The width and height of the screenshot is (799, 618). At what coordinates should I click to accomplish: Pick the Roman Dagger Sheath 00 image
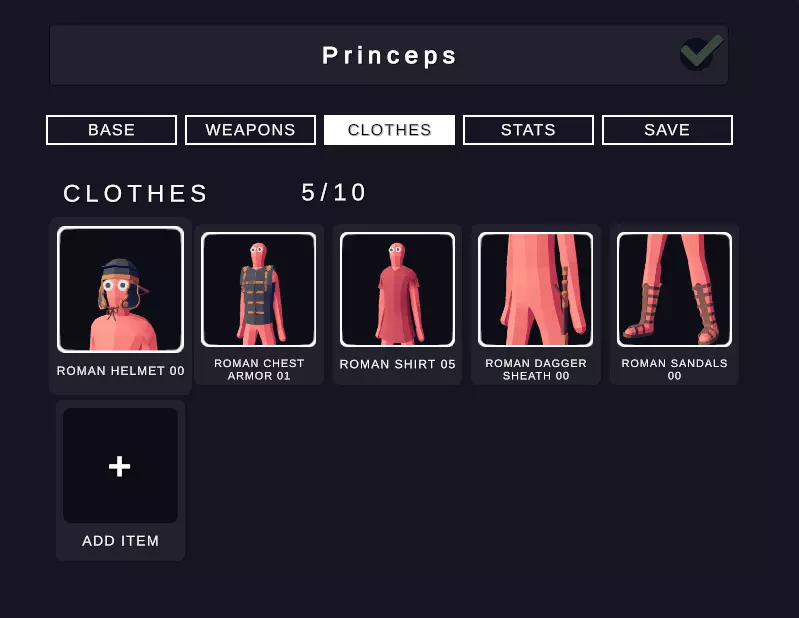[x=536, y=289]
